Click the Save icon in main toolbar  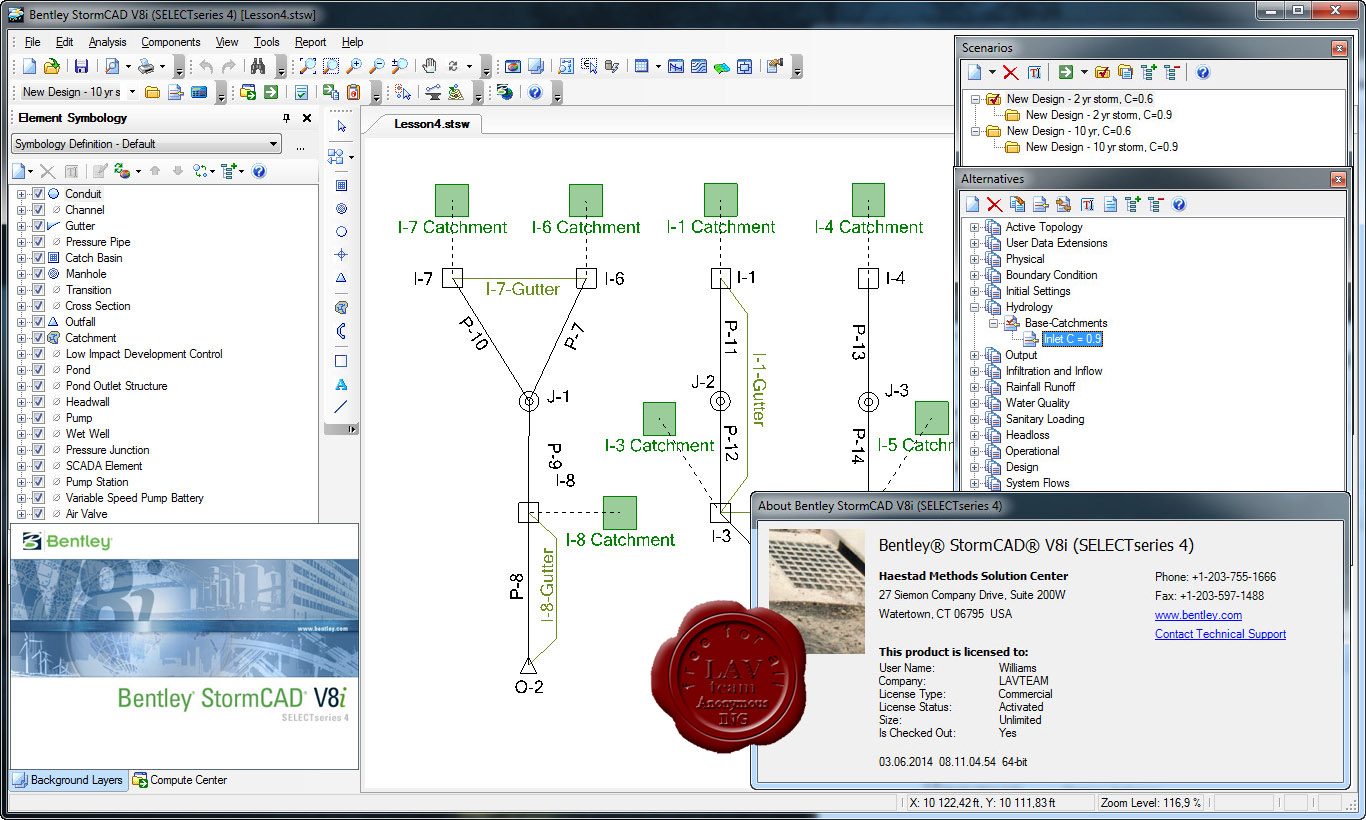(x=81, y=66)
